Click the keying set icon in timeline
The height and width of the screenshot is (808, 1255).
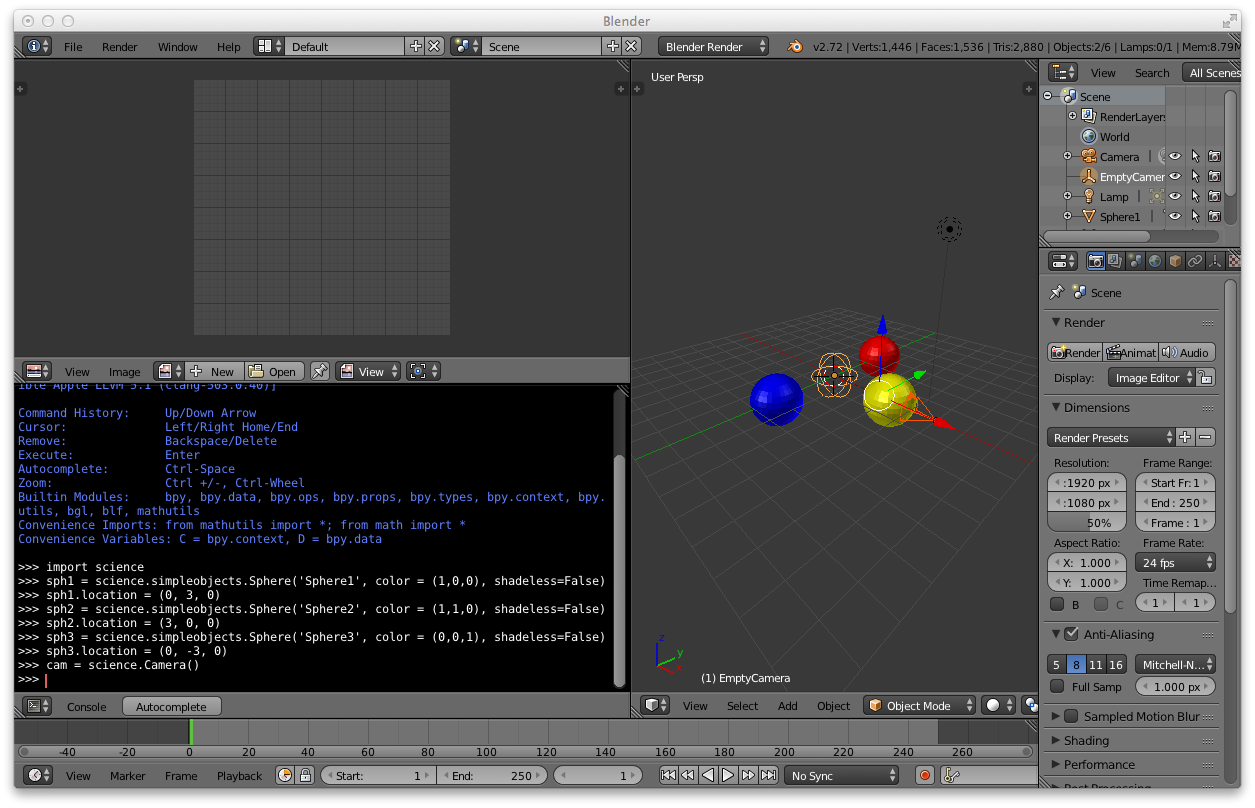tap(951, 775)
